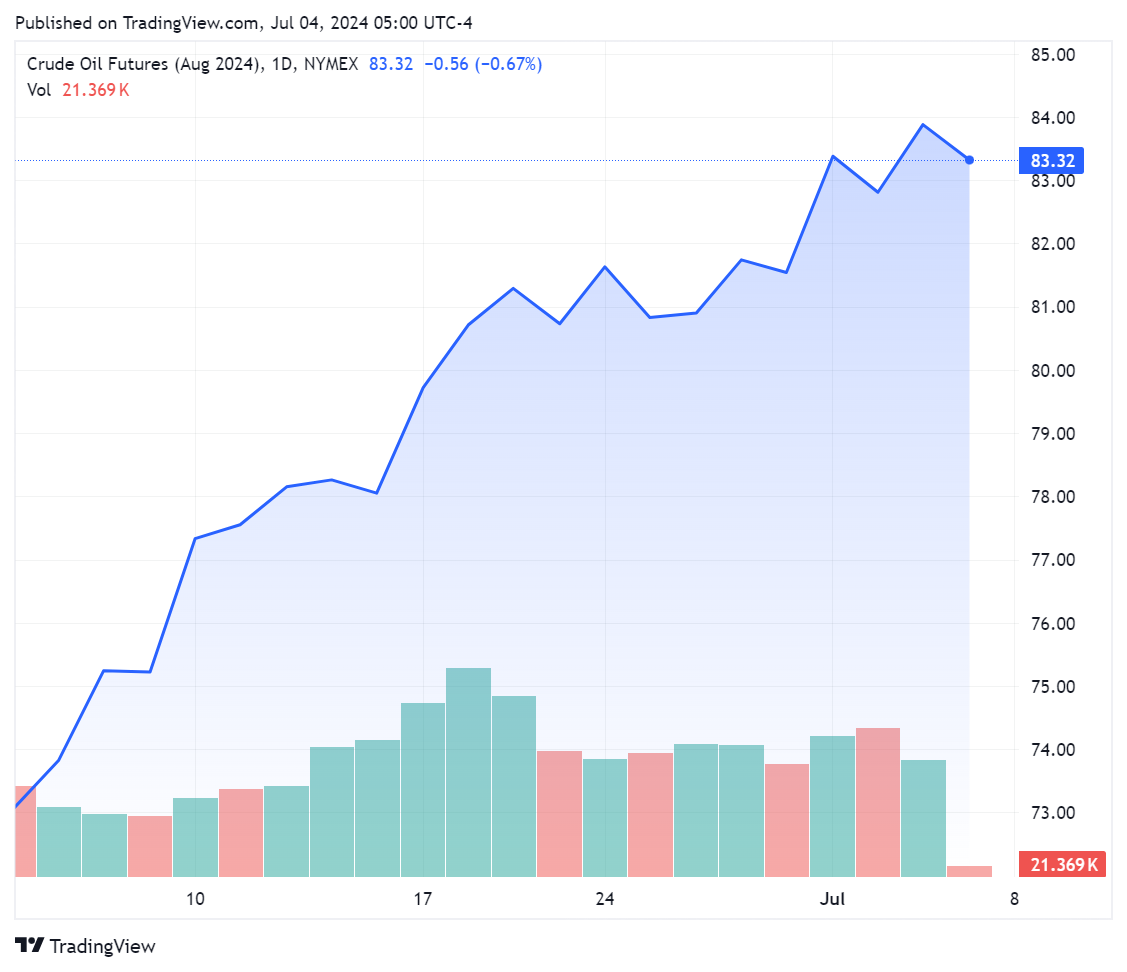
Task: Click the TradingView brand text link
Action: 103,946
